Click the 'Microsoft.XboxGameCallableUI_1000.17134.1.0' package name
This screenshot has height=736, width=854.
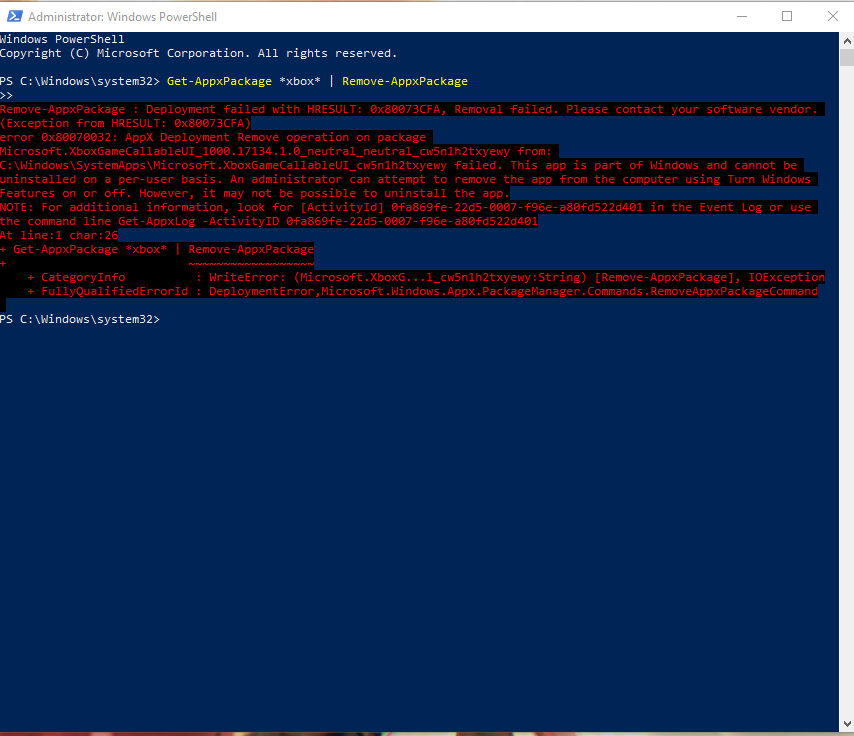point(150,151)
